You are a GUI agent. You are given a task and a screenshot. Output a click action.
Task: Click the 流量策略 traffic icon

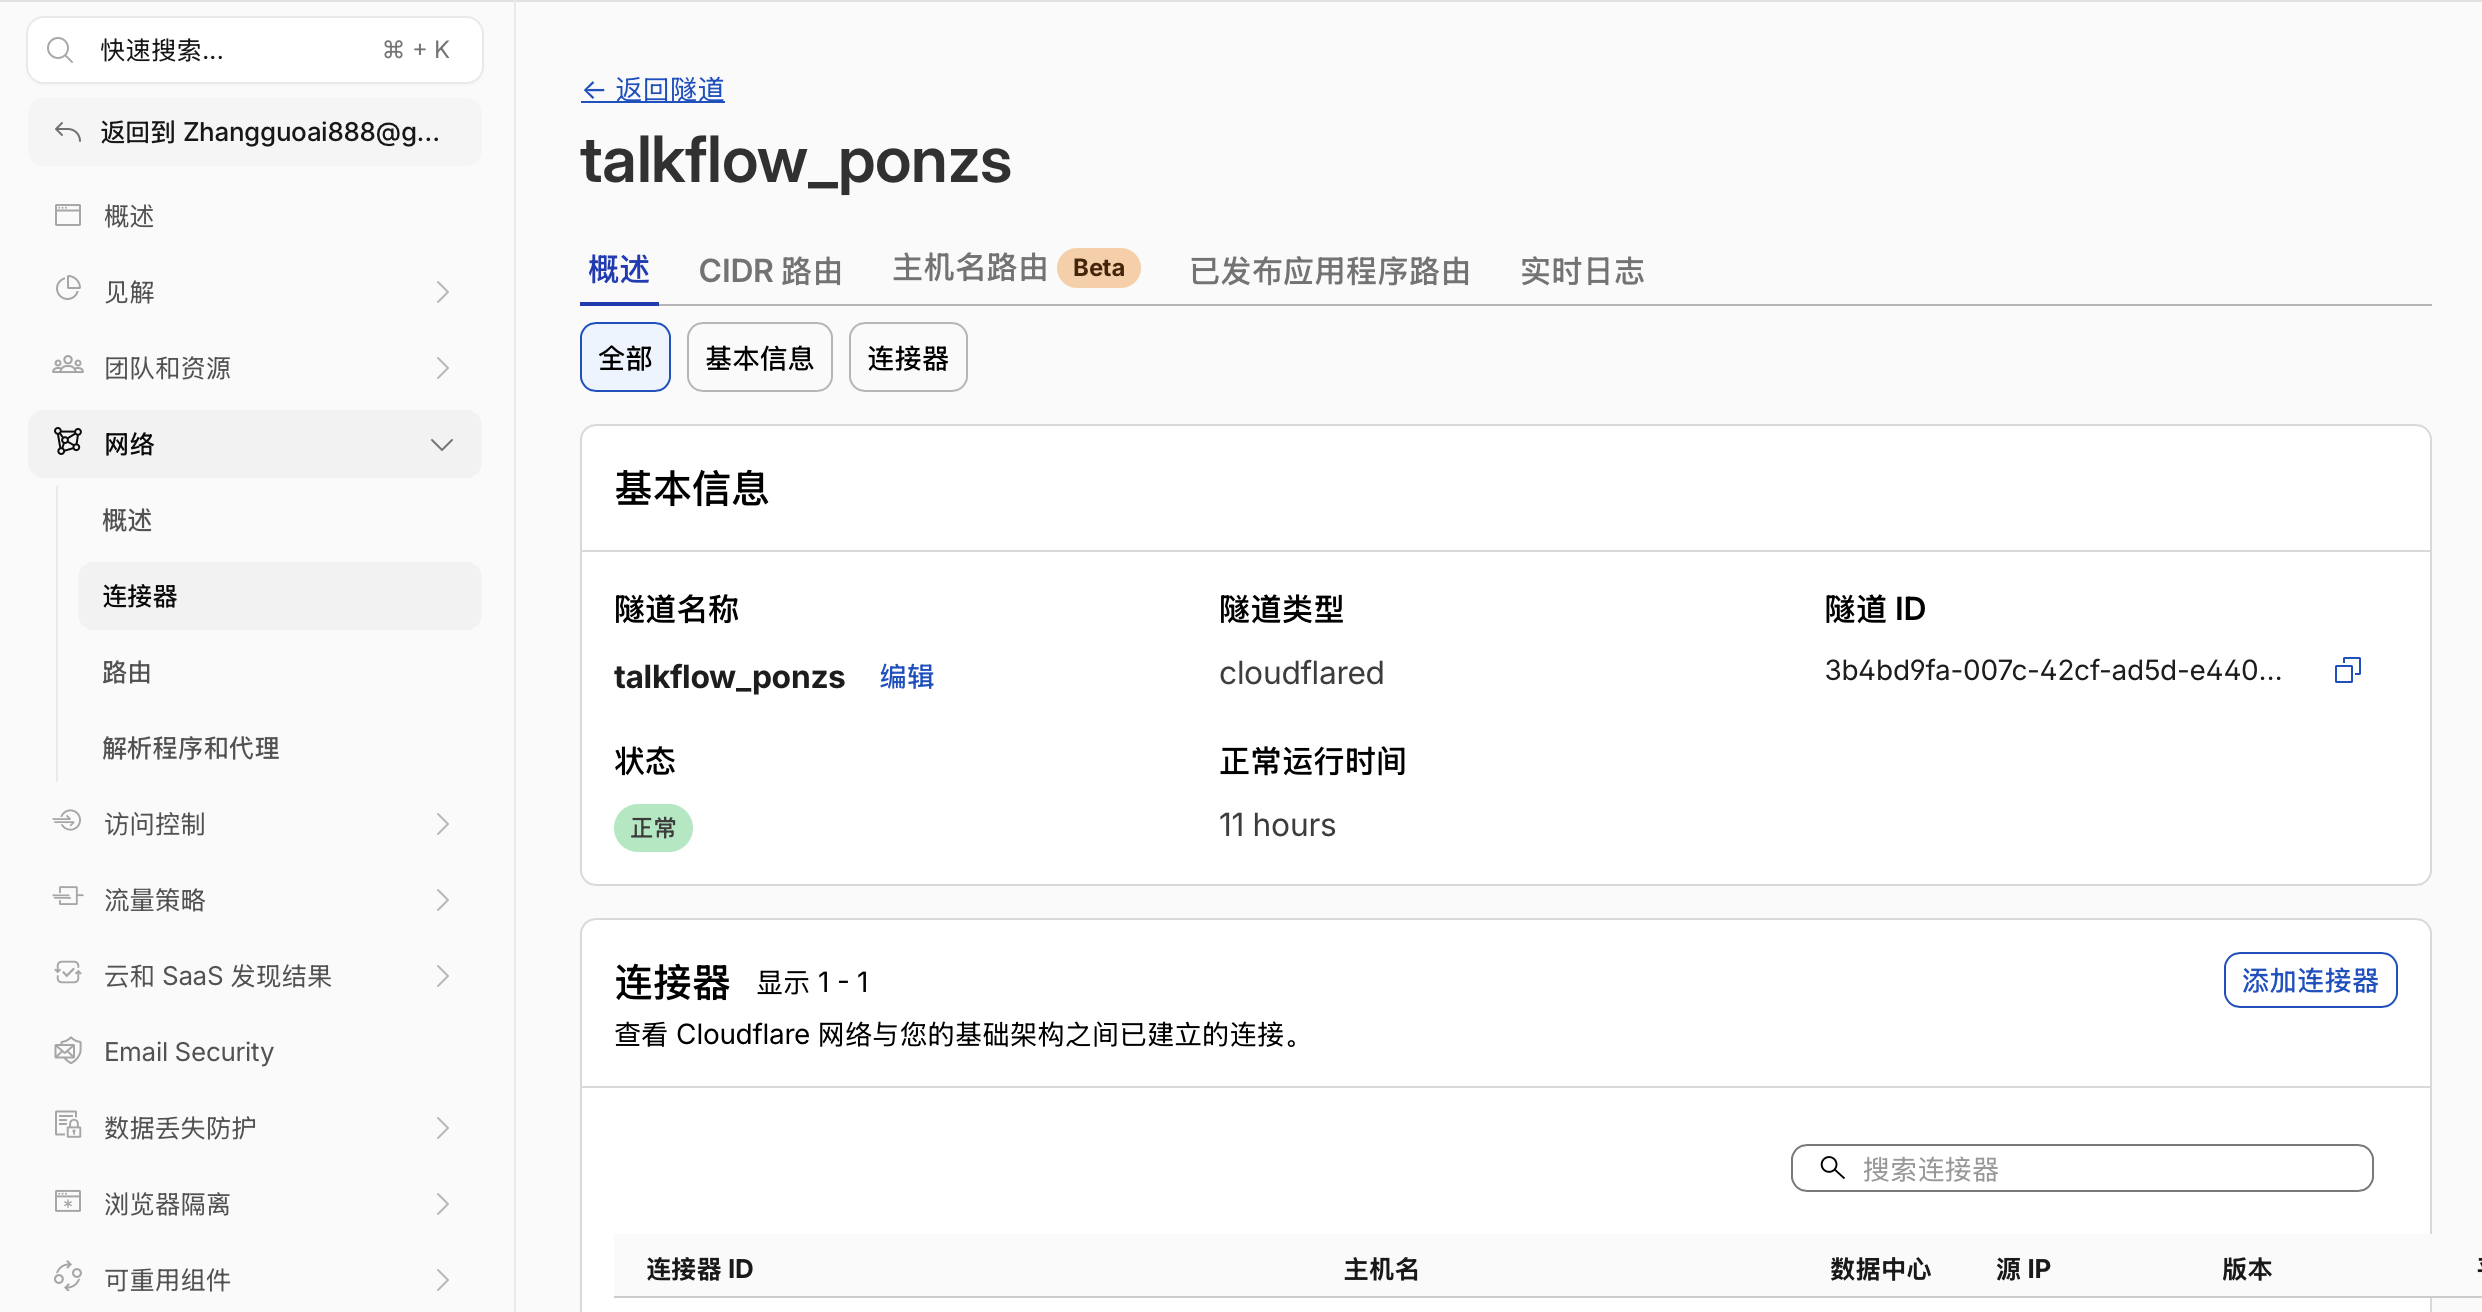click(68, 897)
